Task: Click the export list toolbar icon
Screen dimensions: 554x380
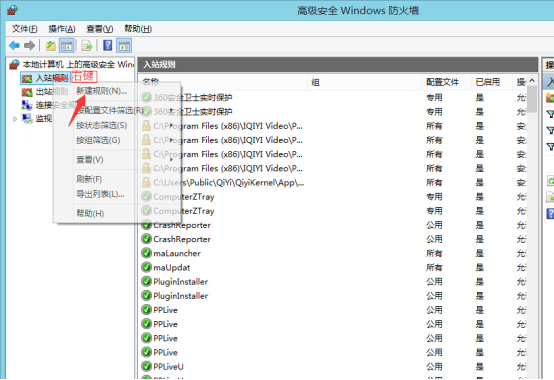Action: coord(87,46)
